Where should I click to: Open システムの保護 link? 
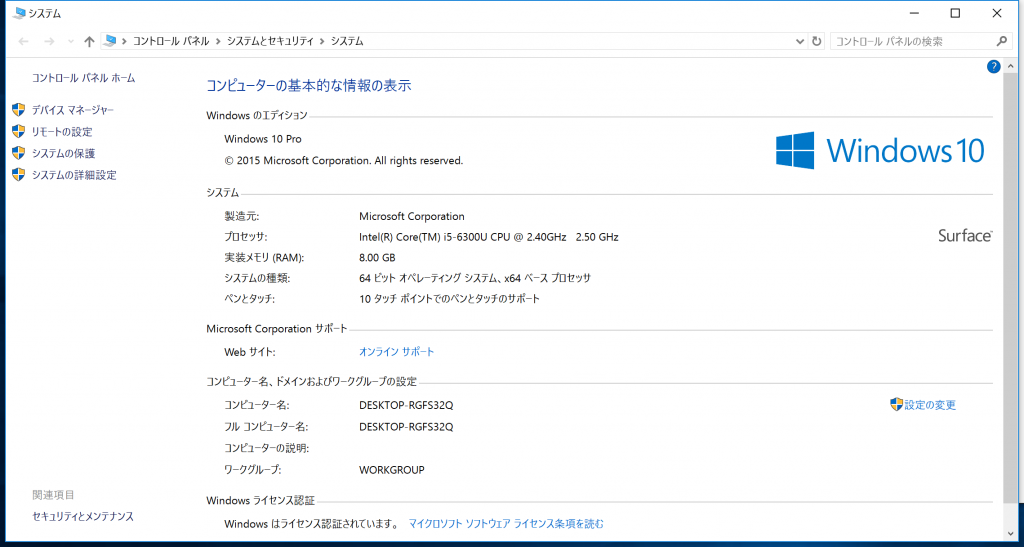[x=63, y=153]
